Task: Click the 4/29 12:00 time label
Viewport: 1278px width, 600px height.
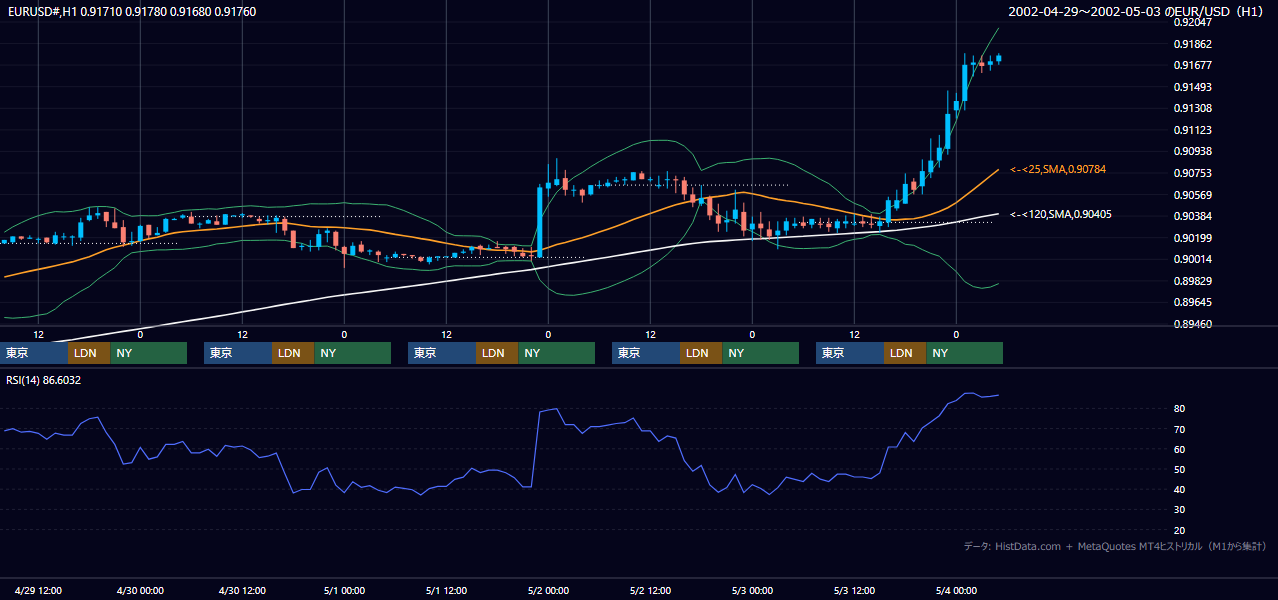Action: click(39, 590)
